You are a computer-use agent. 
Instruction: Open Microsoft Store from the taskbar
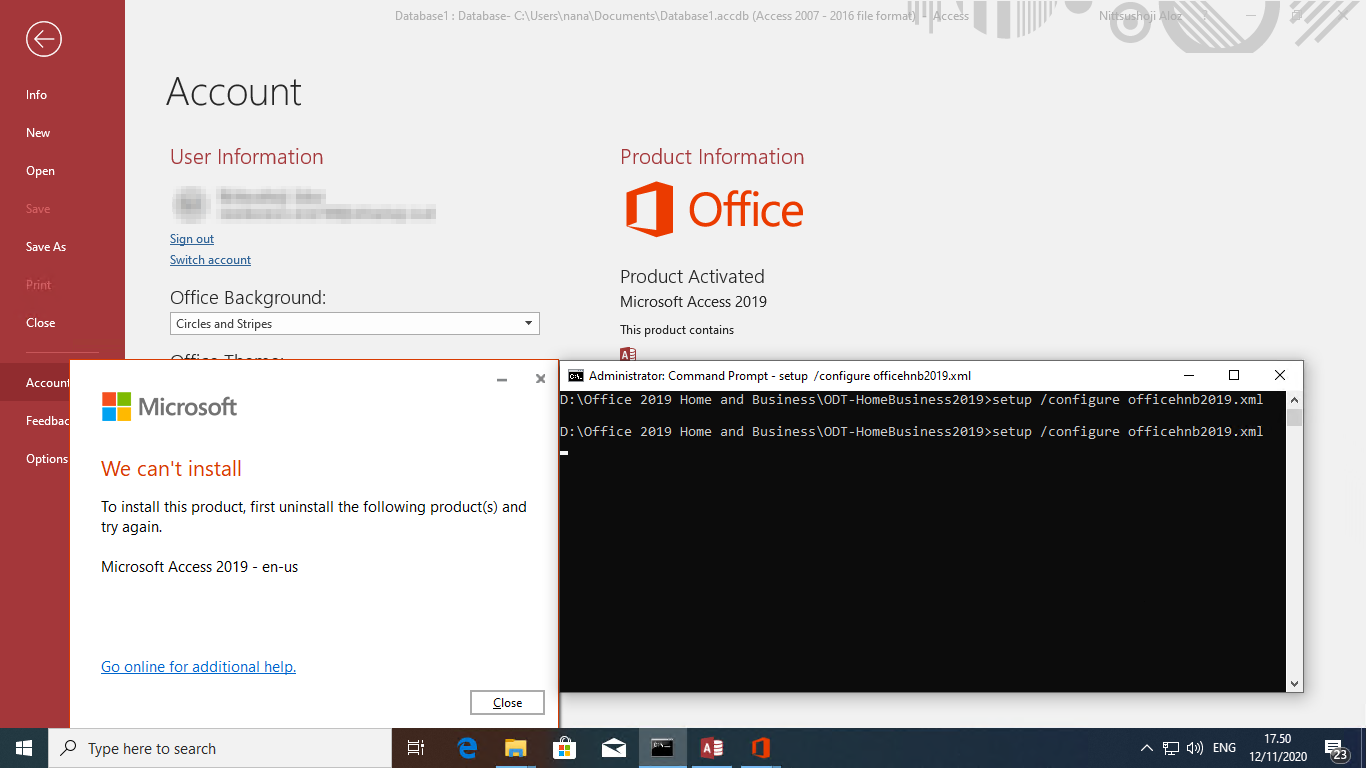coord(564,747)
